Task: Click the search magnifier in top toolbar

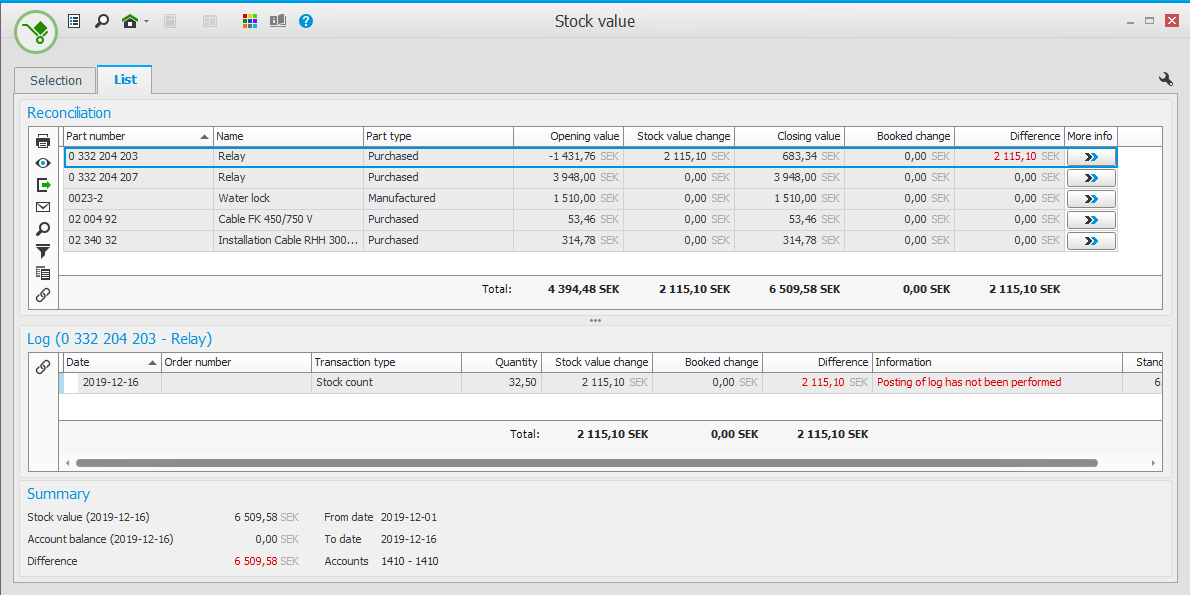Action: click(x=101, y=21)
